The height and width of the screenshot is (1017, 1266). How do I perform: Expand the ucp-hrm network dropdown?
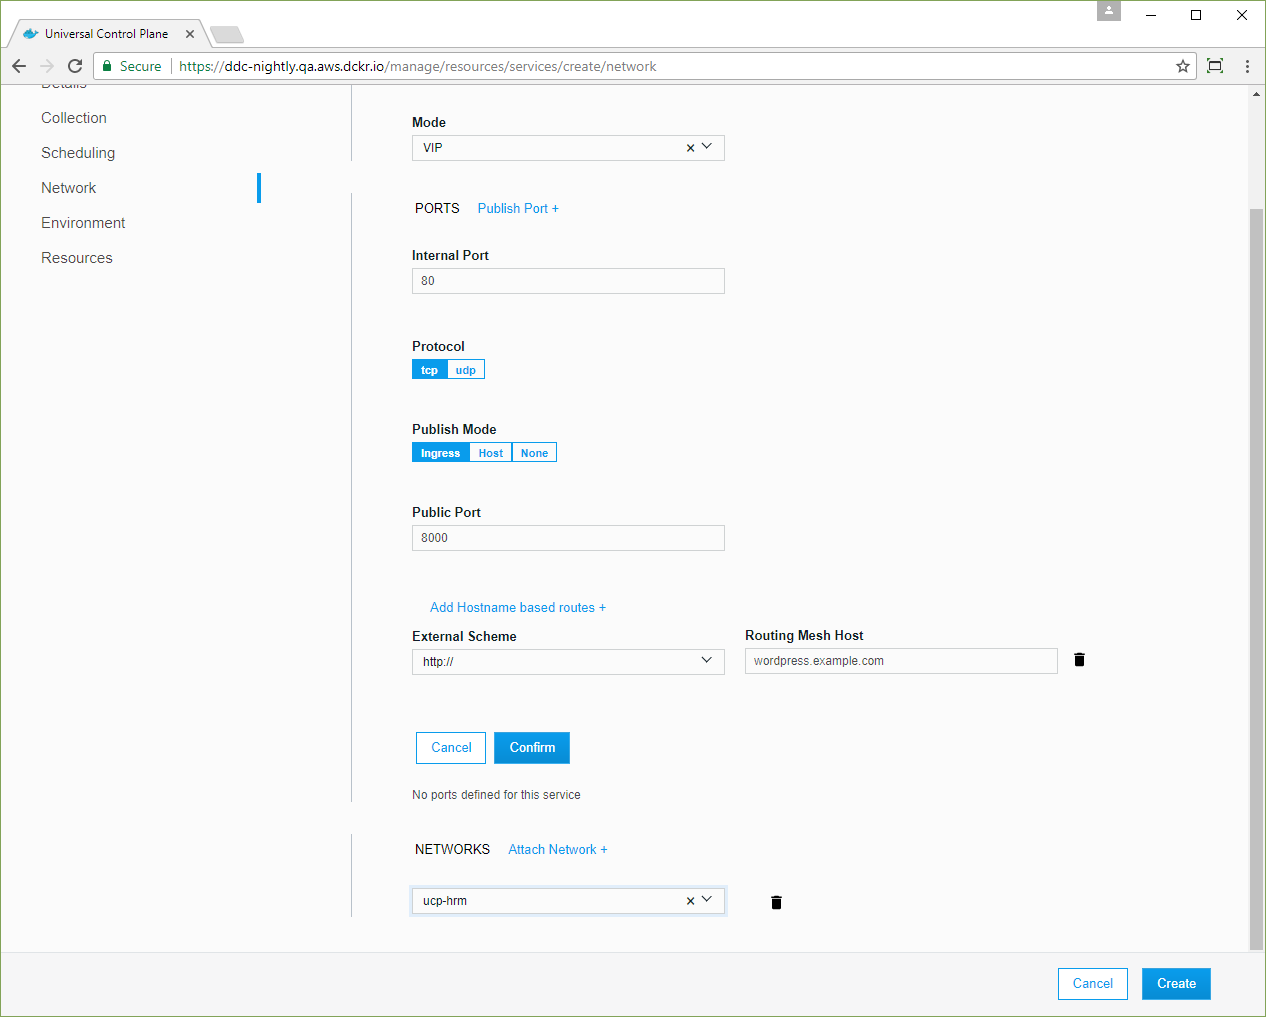pos(707,900)
